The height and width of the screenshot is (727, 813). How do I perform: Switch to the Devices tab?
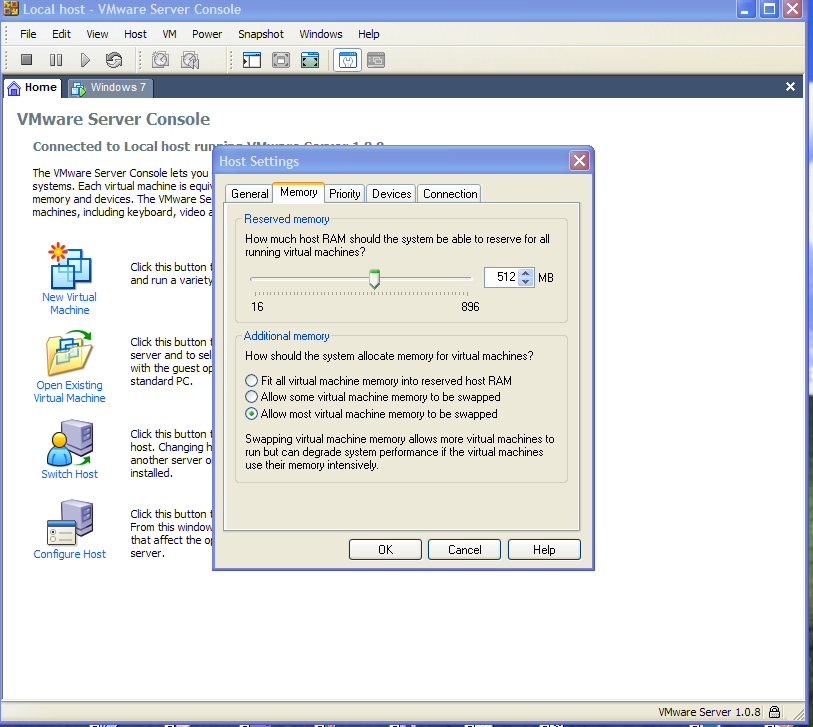pos(391,193)
